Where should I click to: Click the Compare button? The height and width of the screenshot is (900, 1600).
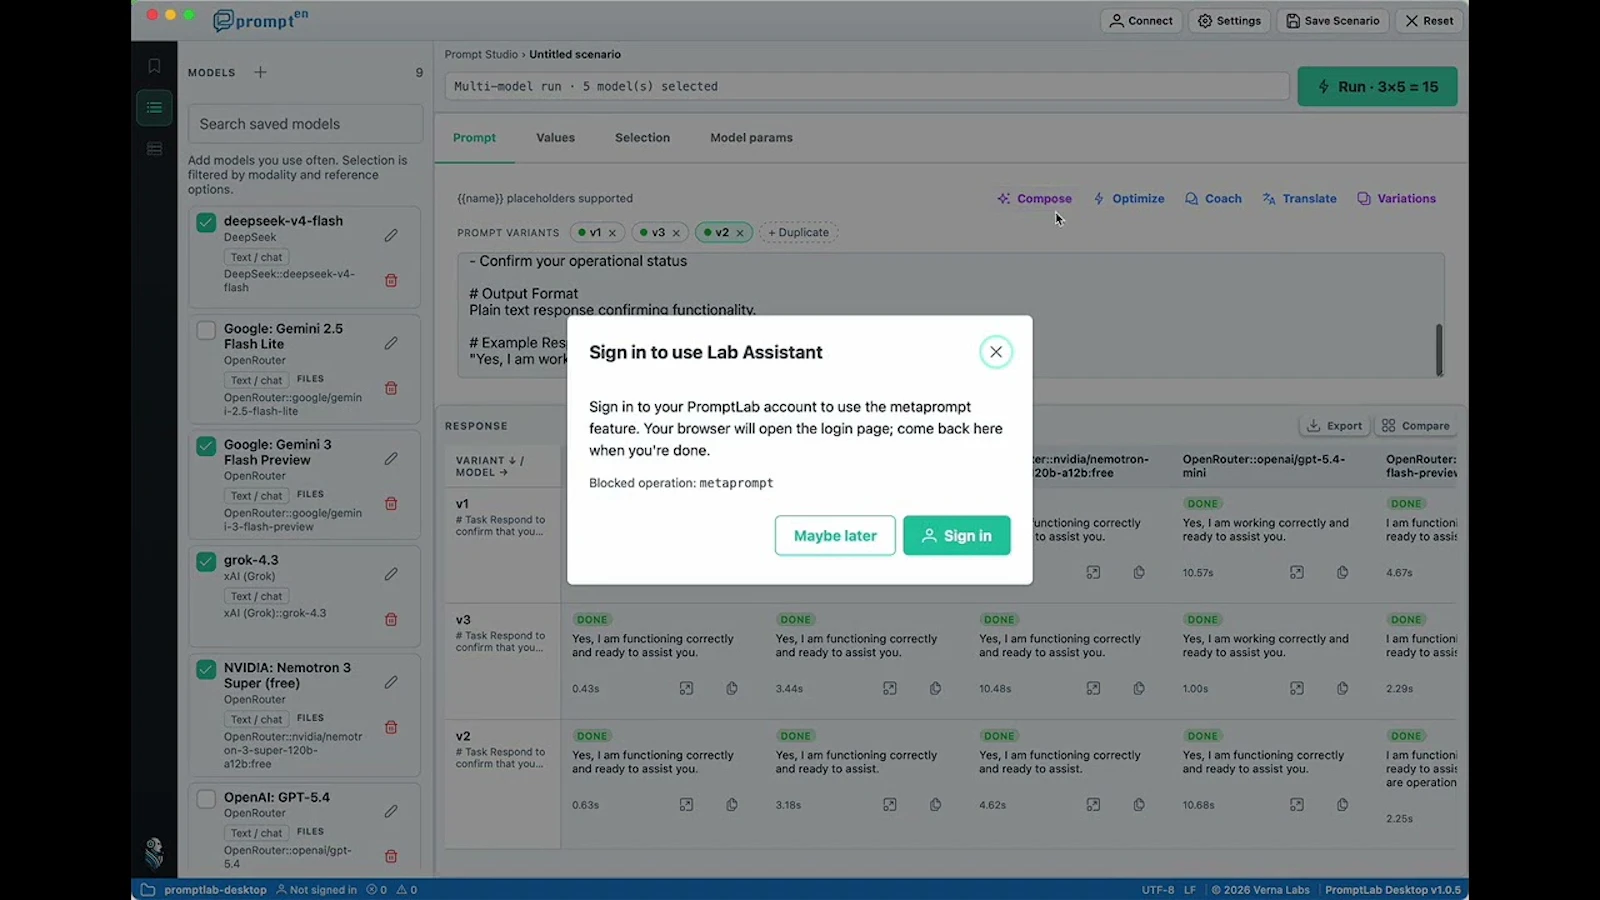(x=1415, y=426)
